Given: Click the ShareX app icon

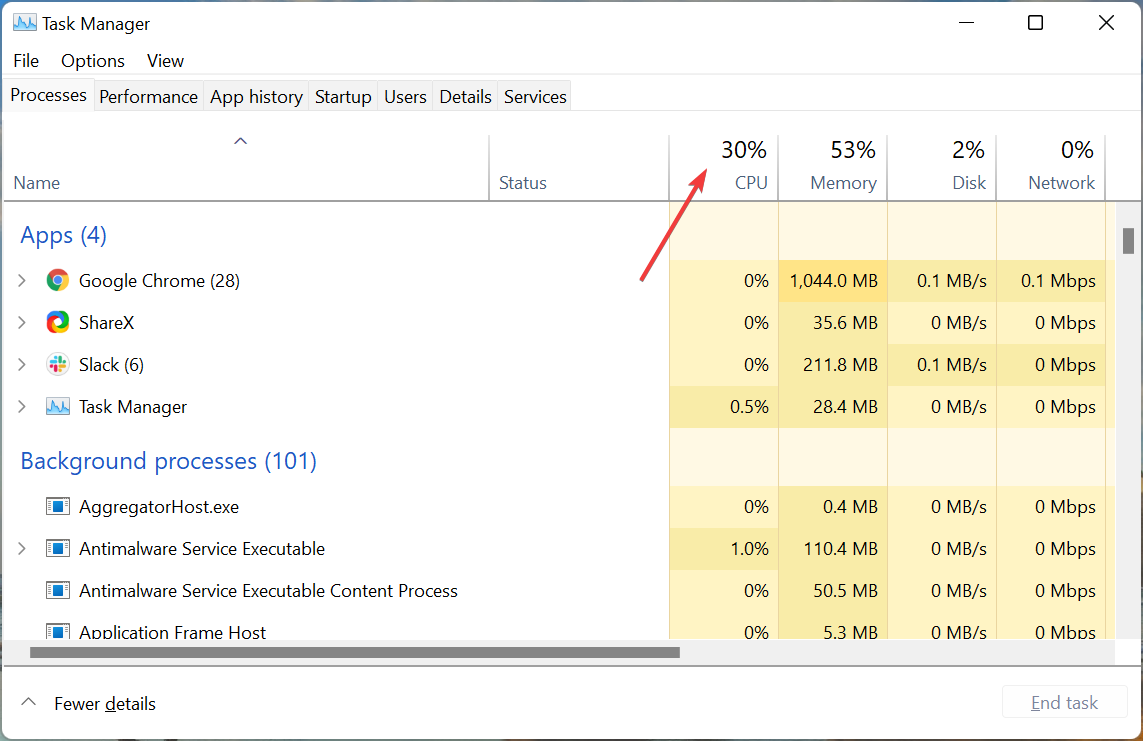Looking at the screenshot, I should (x=58, y=322).
